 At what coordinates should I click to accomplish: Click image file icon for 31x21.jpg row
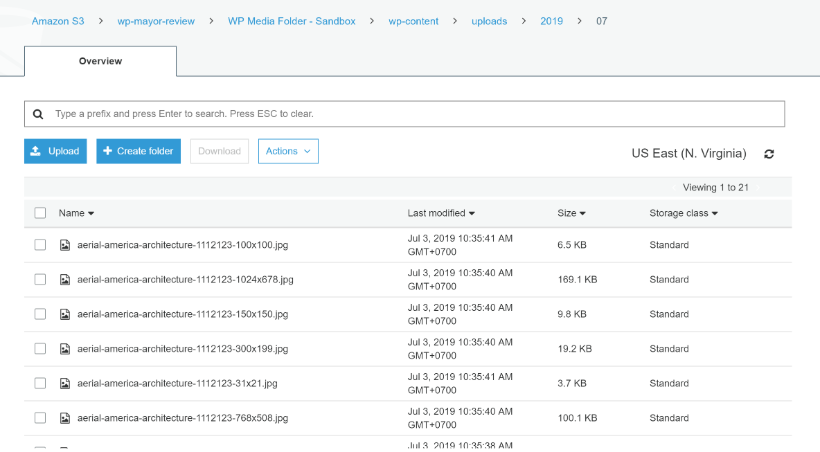[65, 383]
